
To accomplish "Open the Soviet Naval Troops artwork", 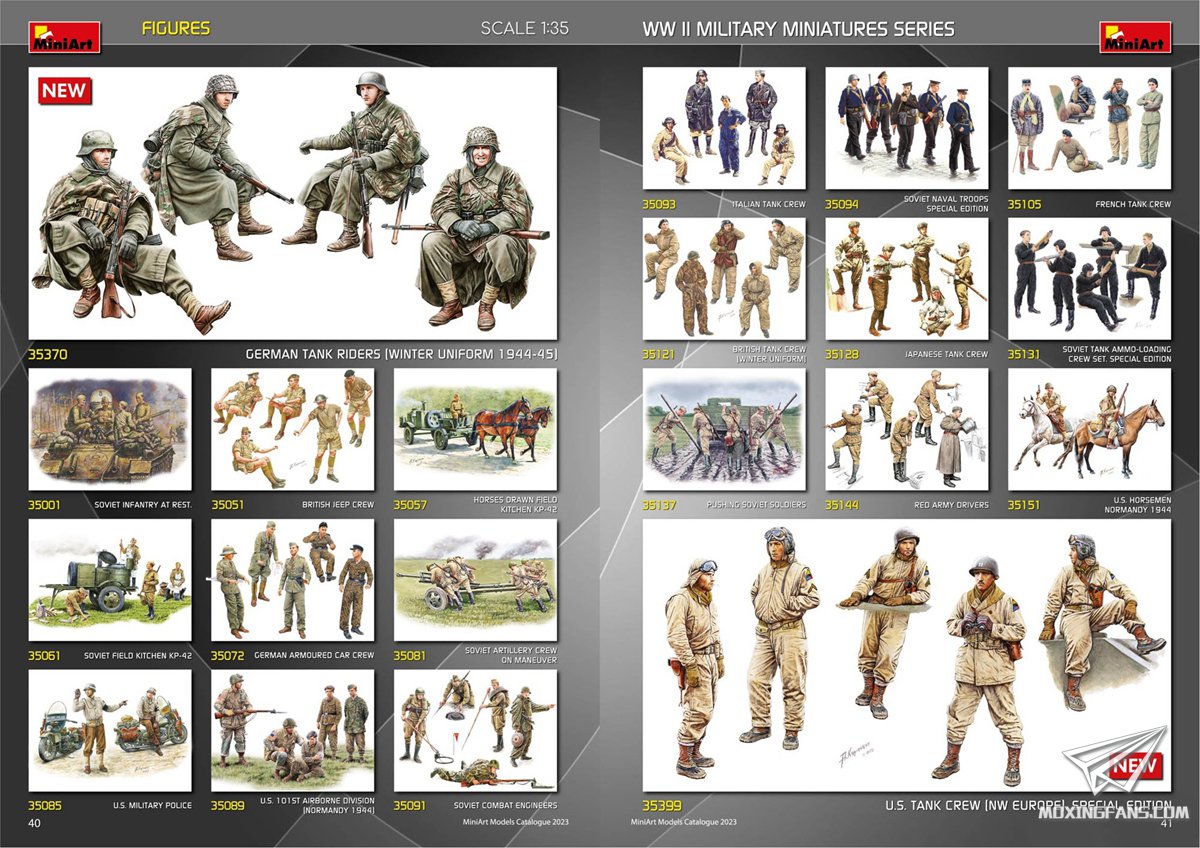I will coord(907,128).
